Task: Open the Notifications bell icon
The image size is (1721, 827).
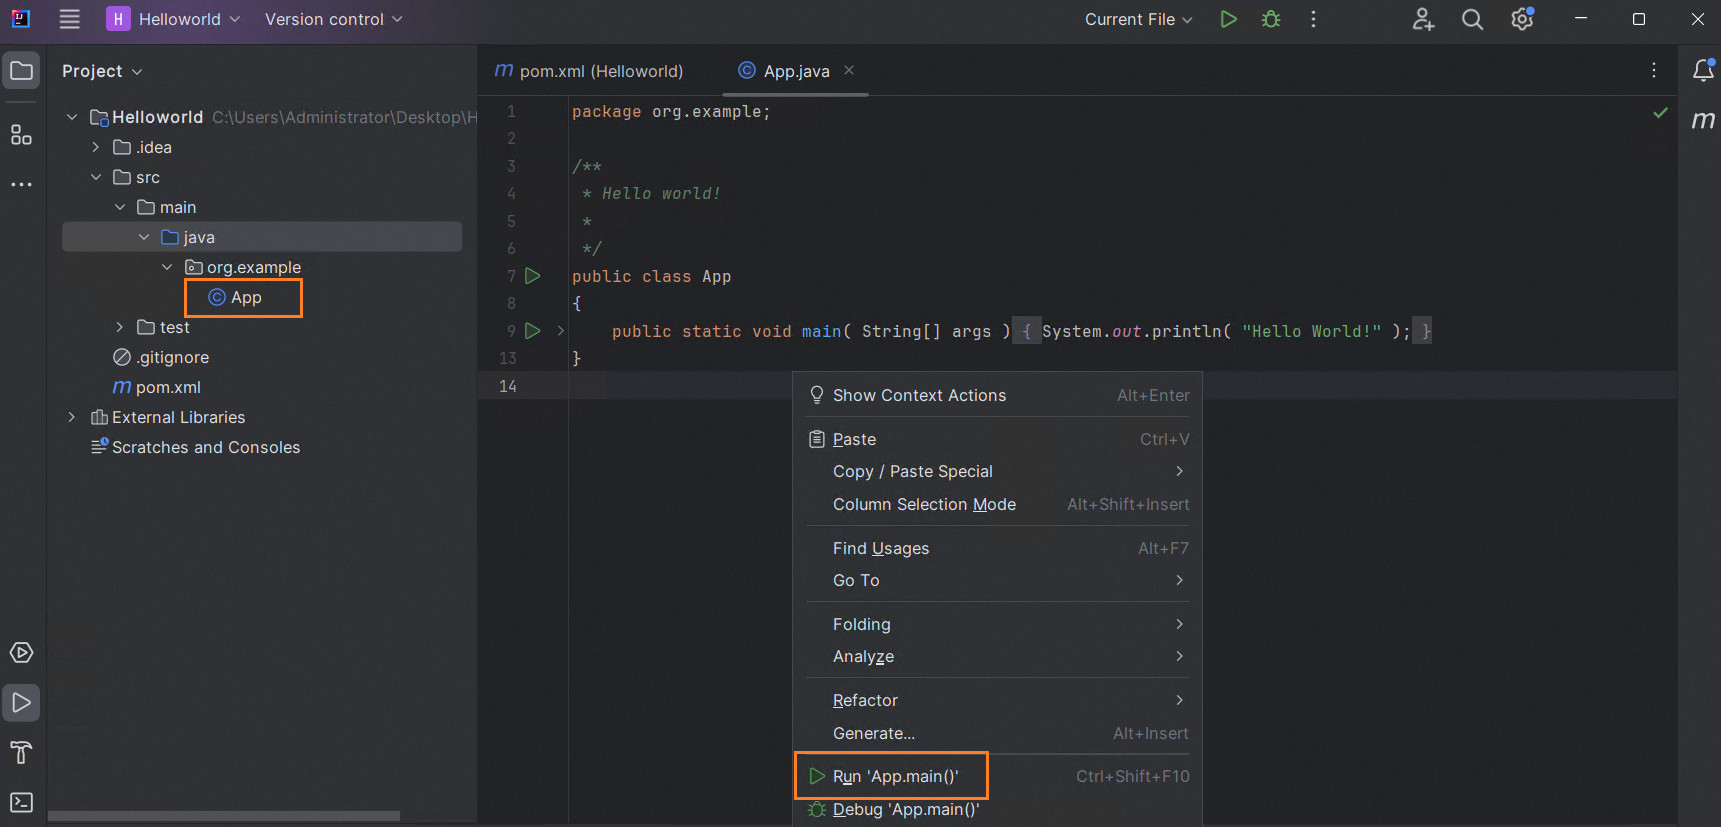Action: (1702, 70)
